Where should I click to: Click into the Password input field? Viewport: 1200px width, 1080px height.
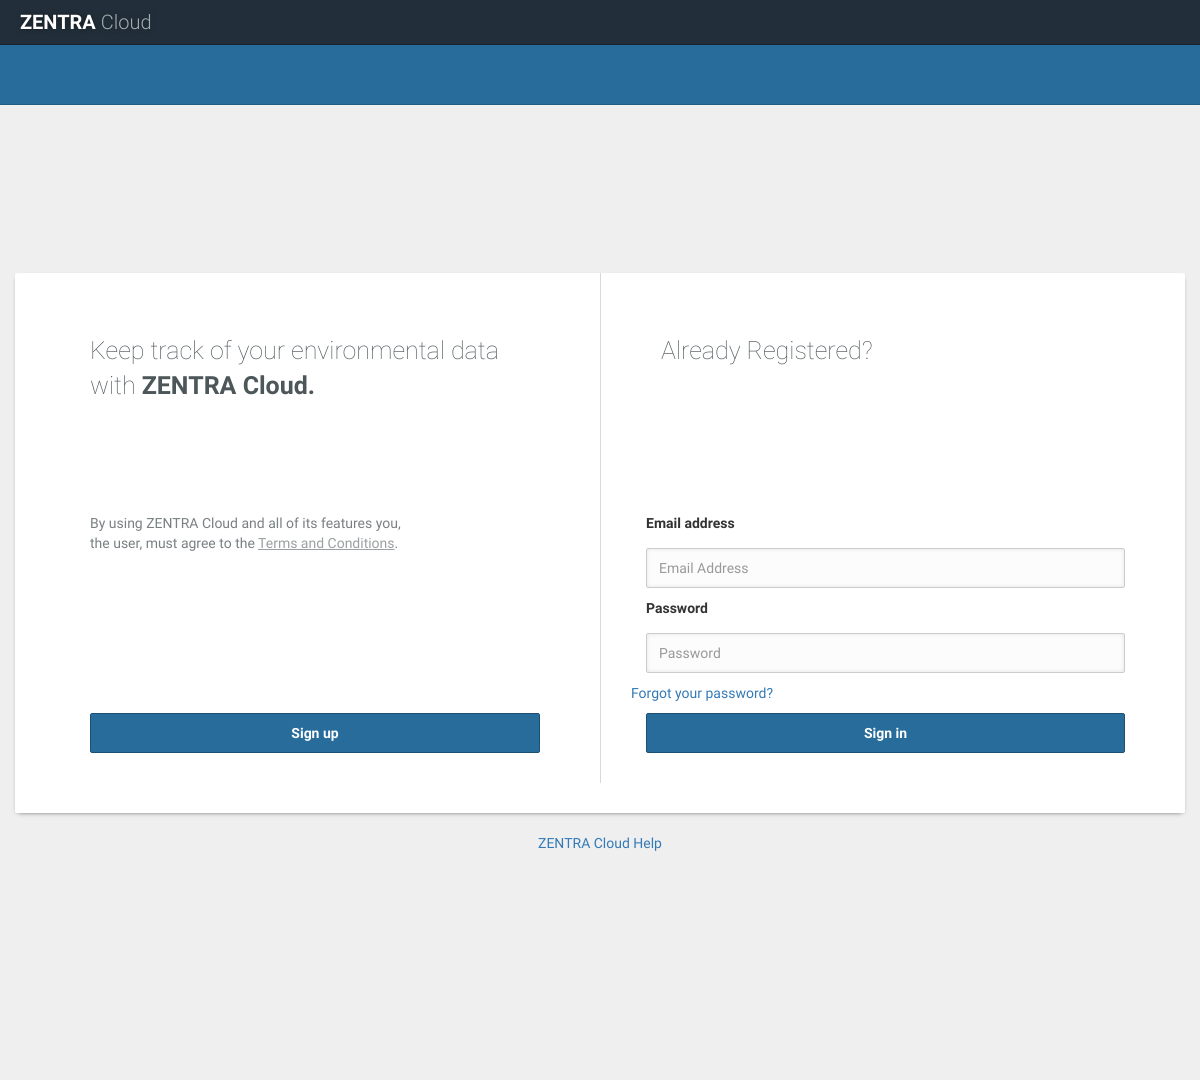point(885,653)
